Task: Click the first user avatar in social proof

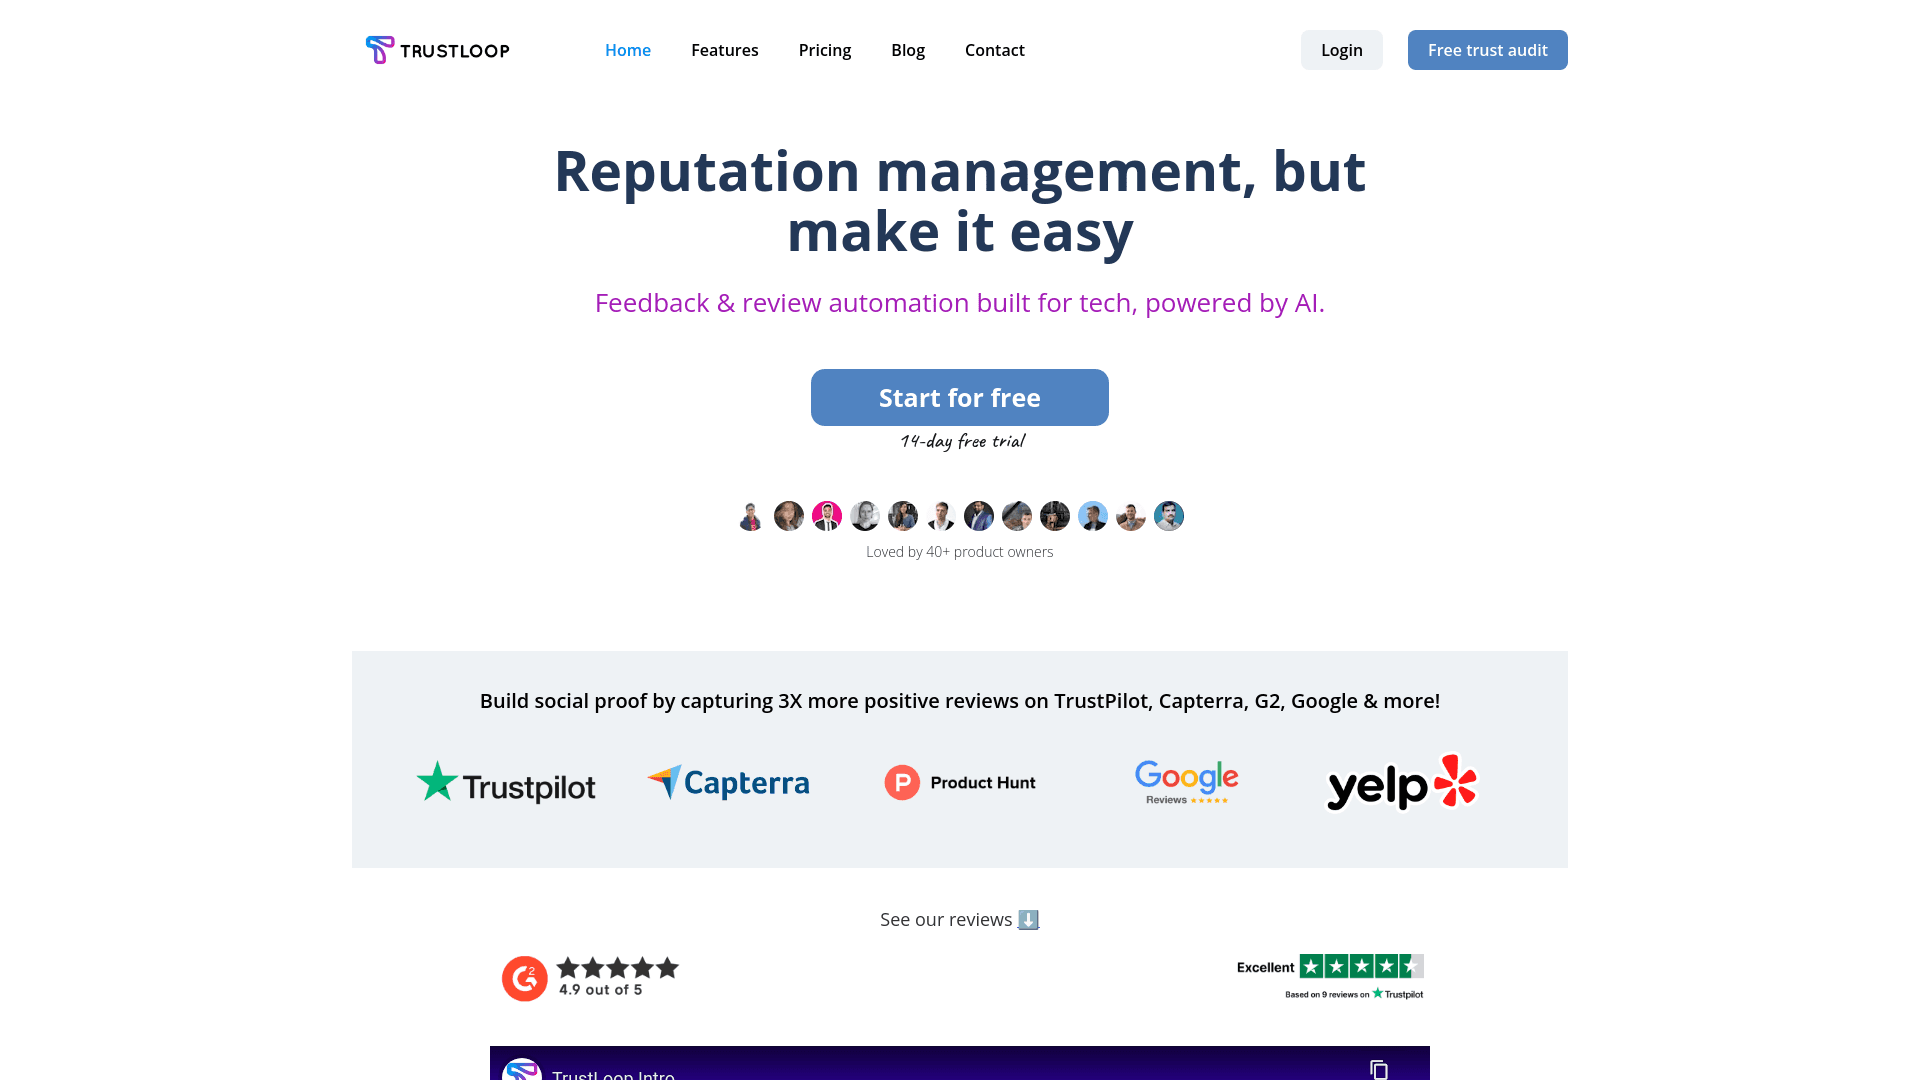Action: coord(752,516)
